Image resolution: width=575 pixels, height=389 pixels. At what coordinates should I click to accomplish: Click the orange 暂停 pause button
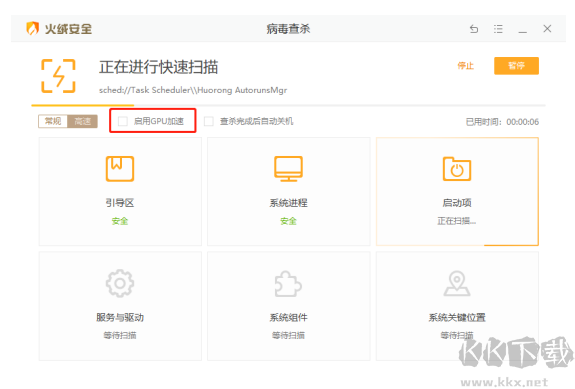point(516,66)
